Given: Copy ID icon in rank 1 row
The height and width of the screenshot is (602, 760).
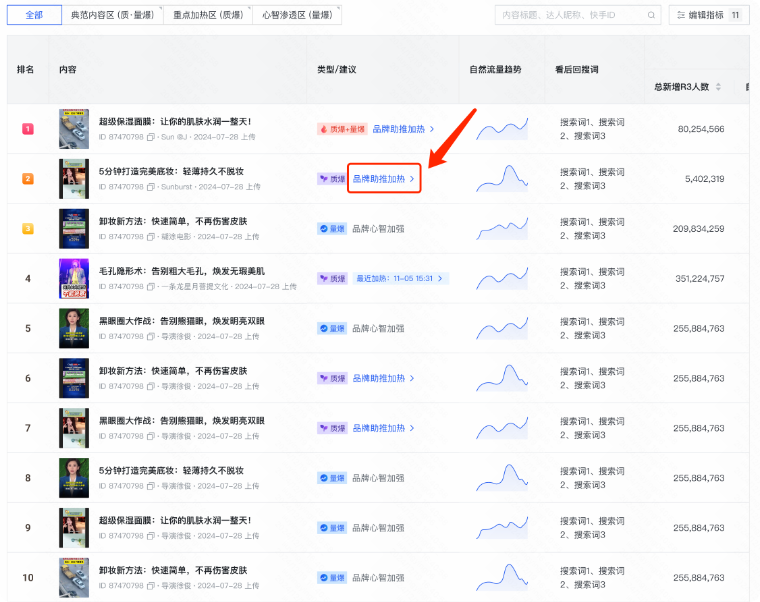Looking at the screenshot, I should (151, 137).
